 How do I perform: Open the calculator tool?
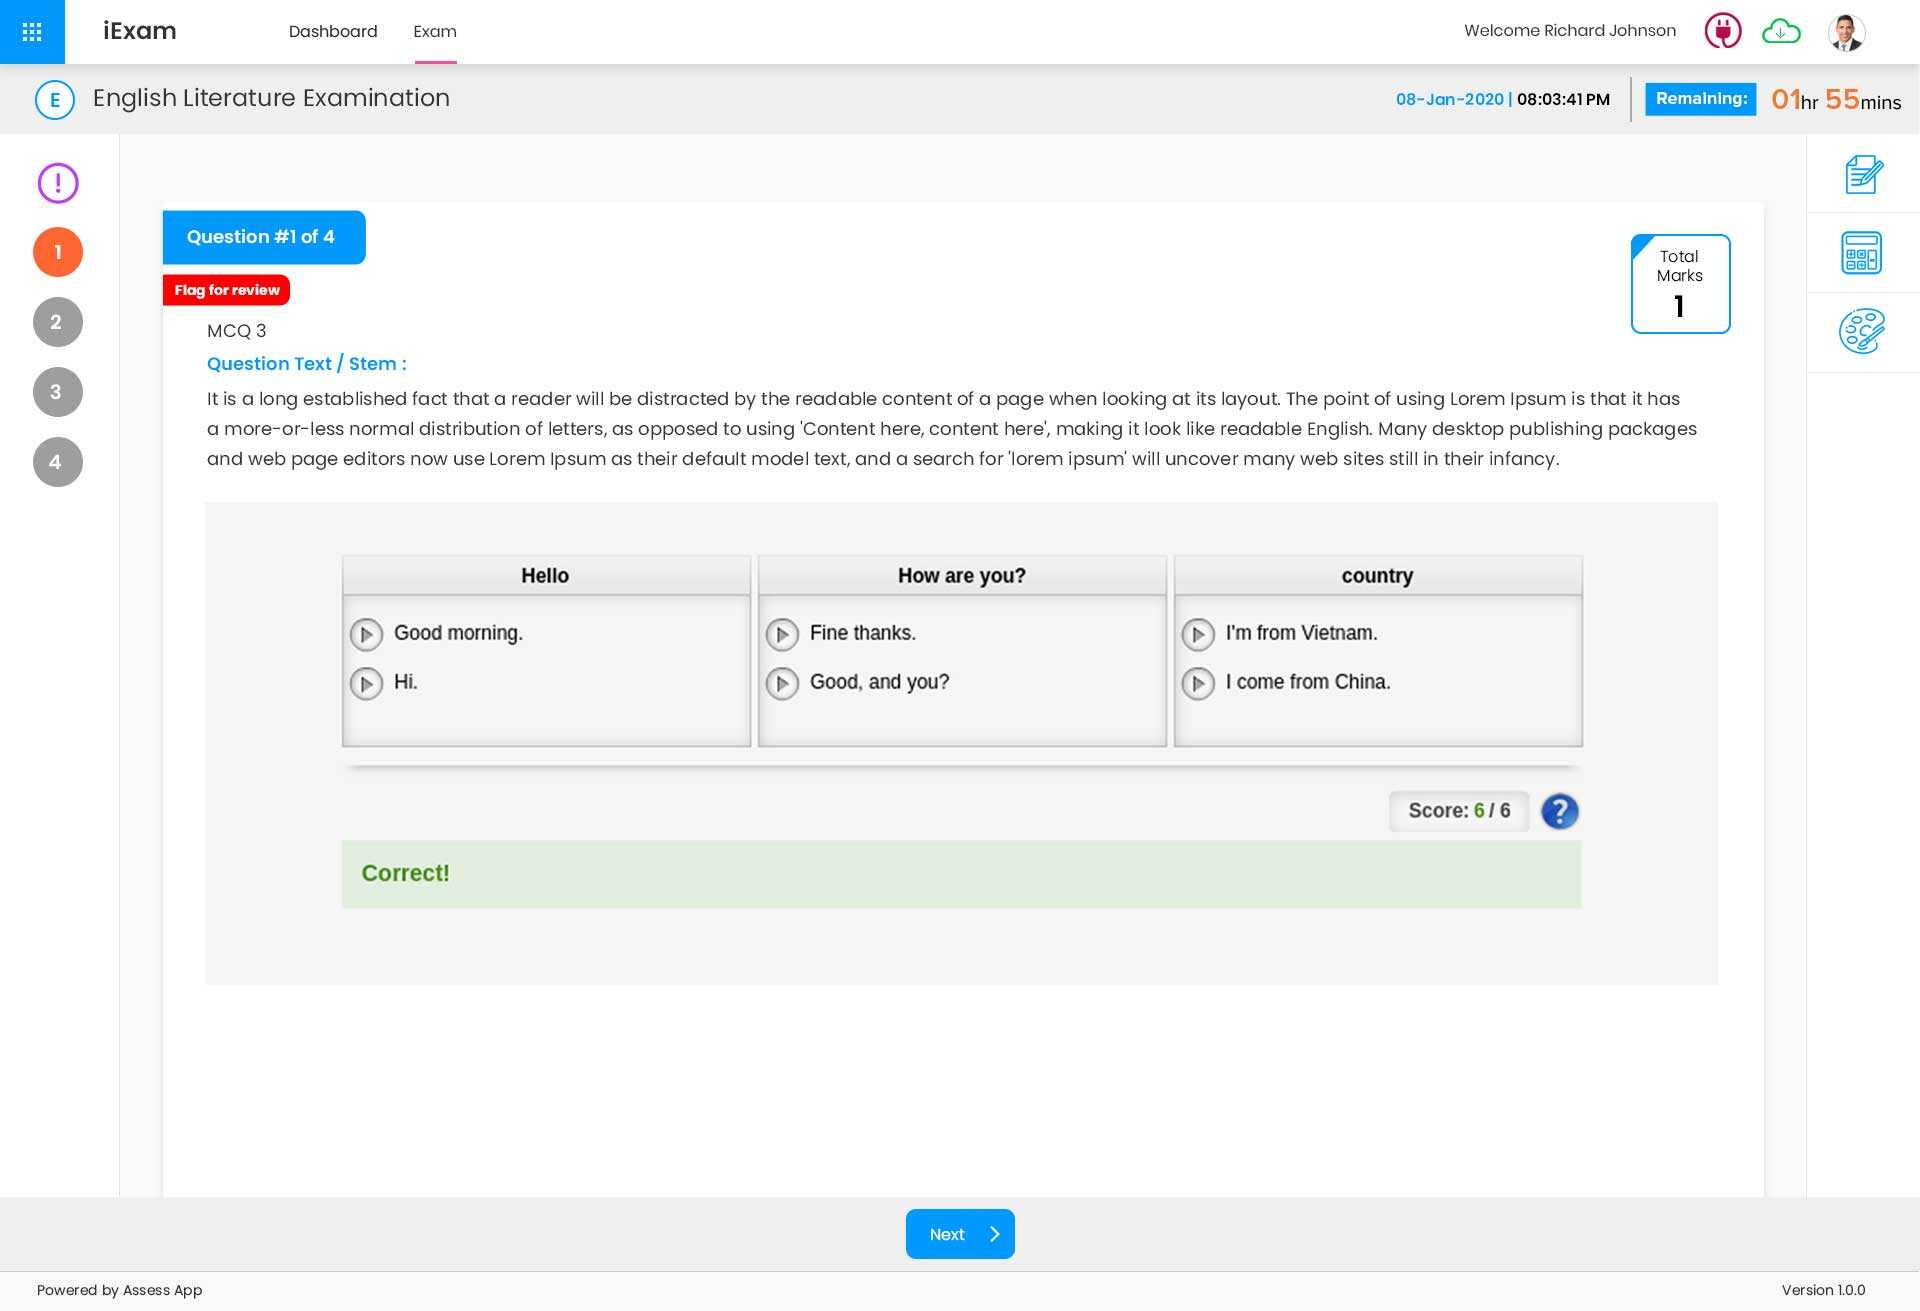[x=1861, y=253]
